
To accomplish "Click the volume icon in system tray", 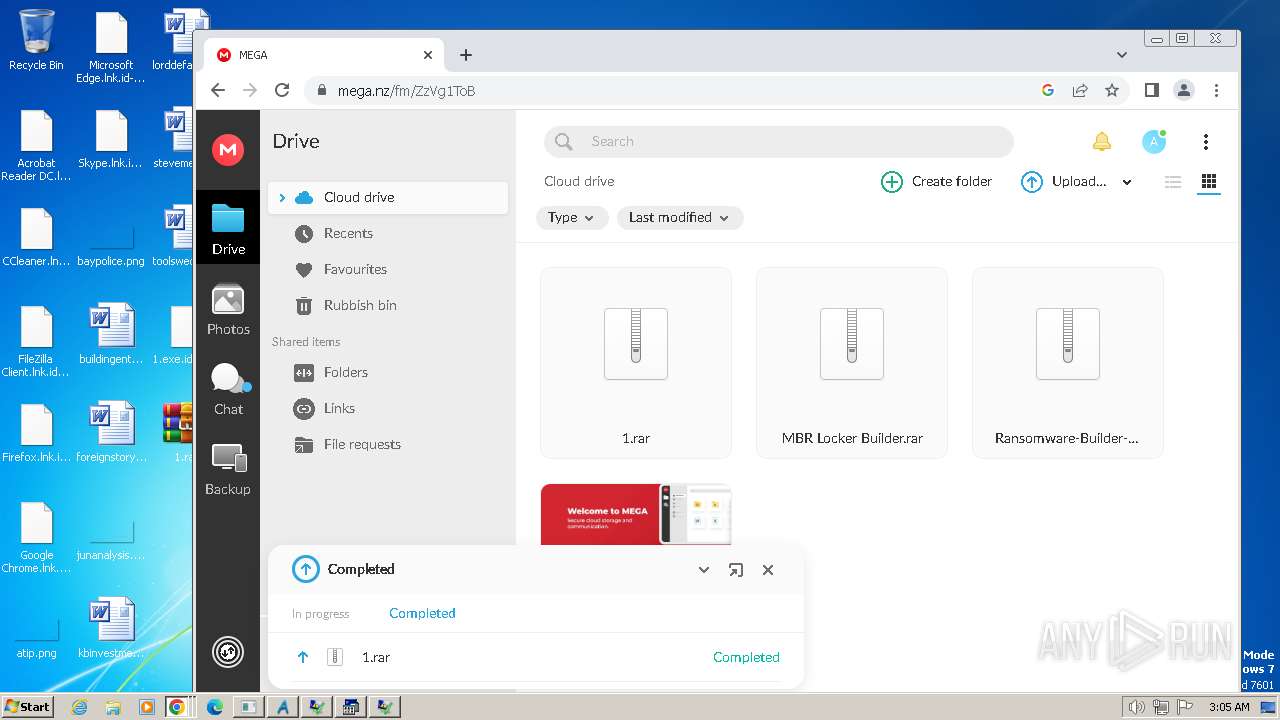I will click(1136, 707).
